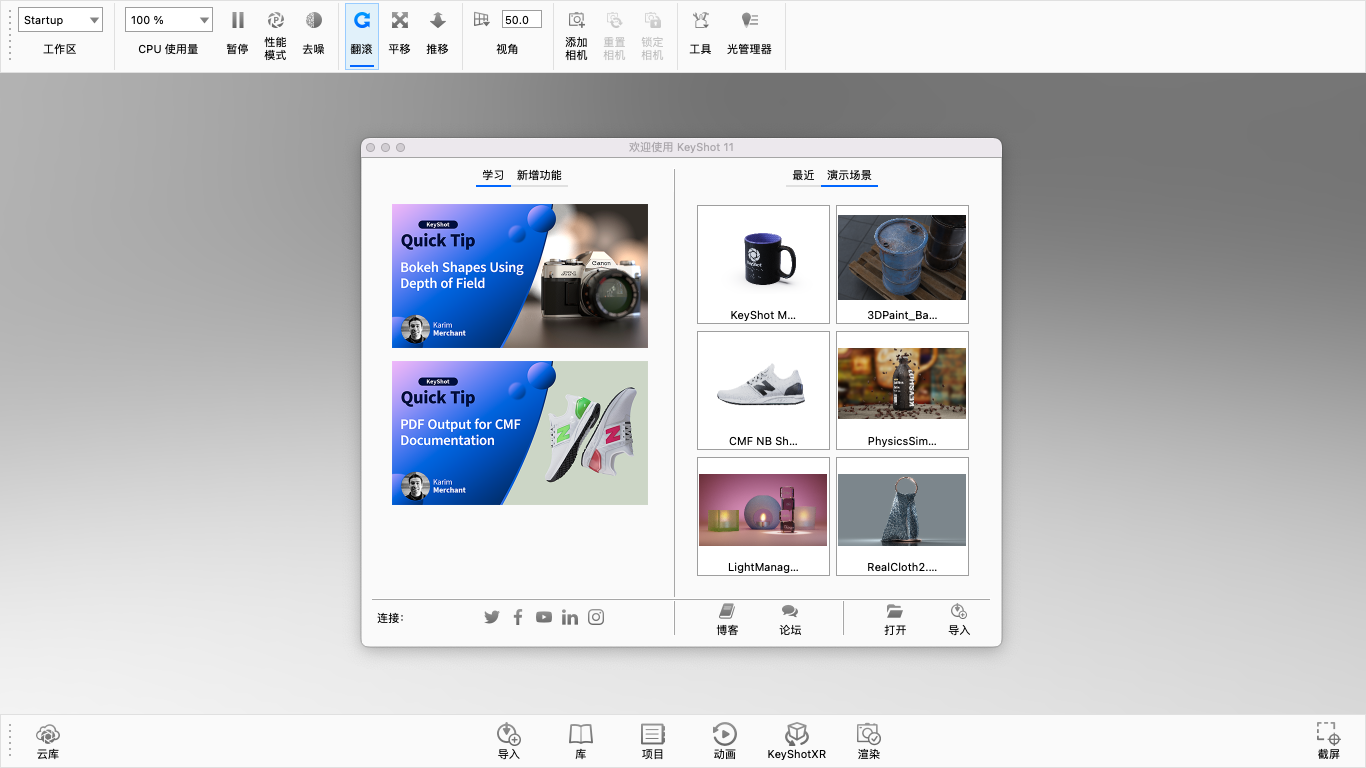
Task: Click the Twitter icon
Action: pyautogui.click(x=491, y=617)
